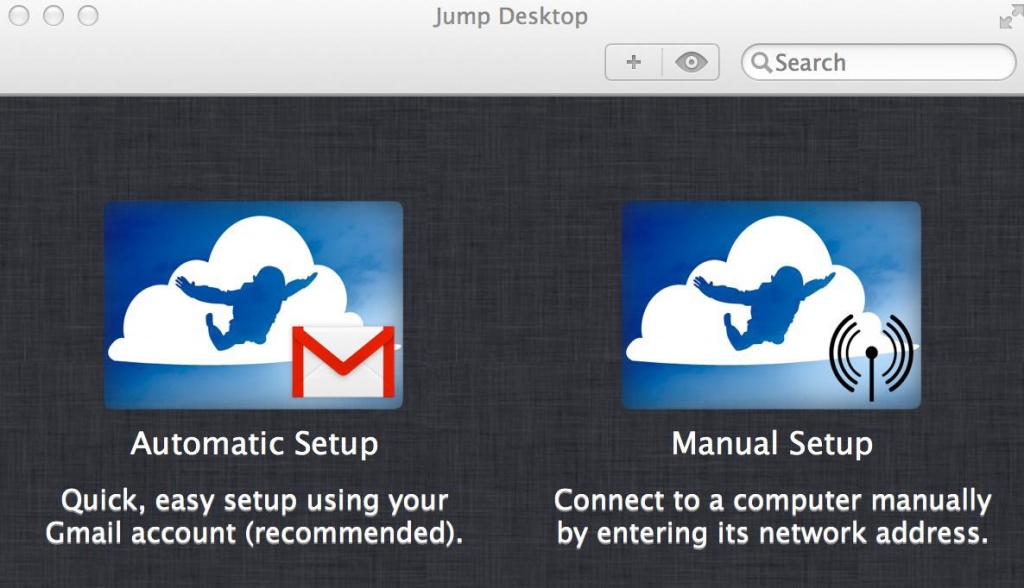Enter fullscreen with the arrows icon
The width and height of the screenshot is (1024, 588).
pyautogui.click(x=1011, y=18)
